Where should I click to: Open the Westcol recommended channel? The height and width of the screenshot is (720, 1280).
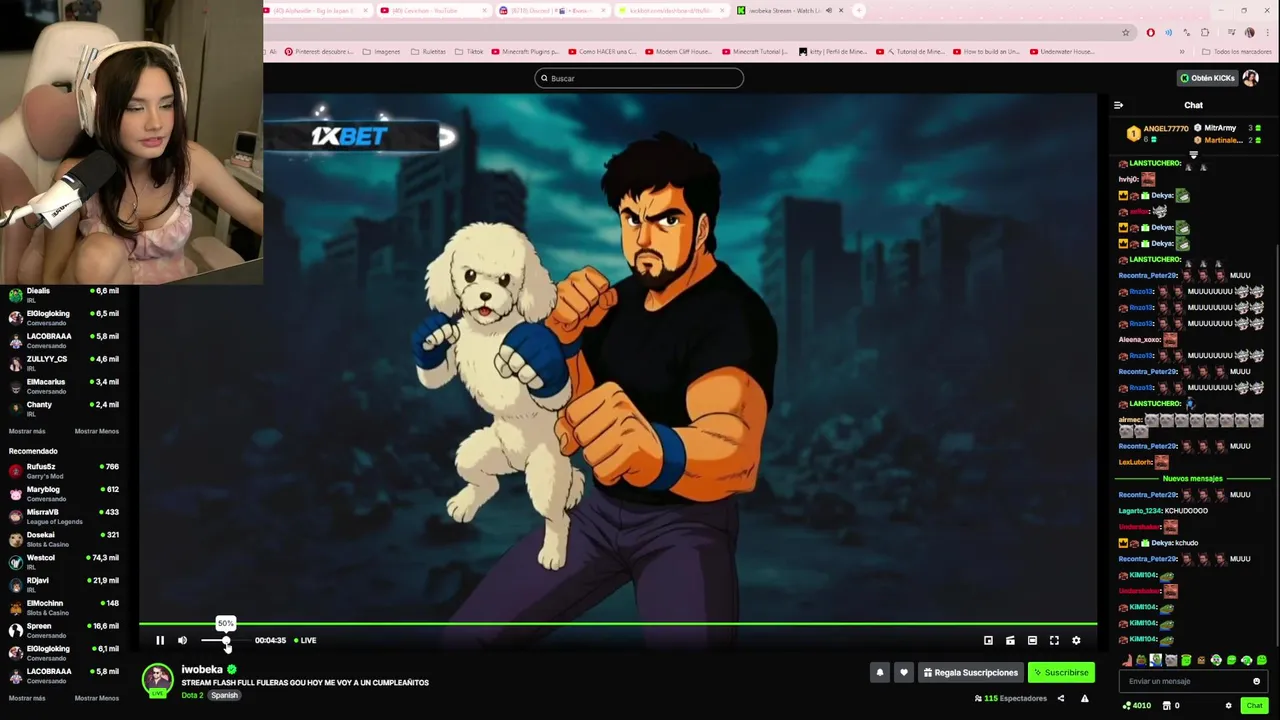64,561
